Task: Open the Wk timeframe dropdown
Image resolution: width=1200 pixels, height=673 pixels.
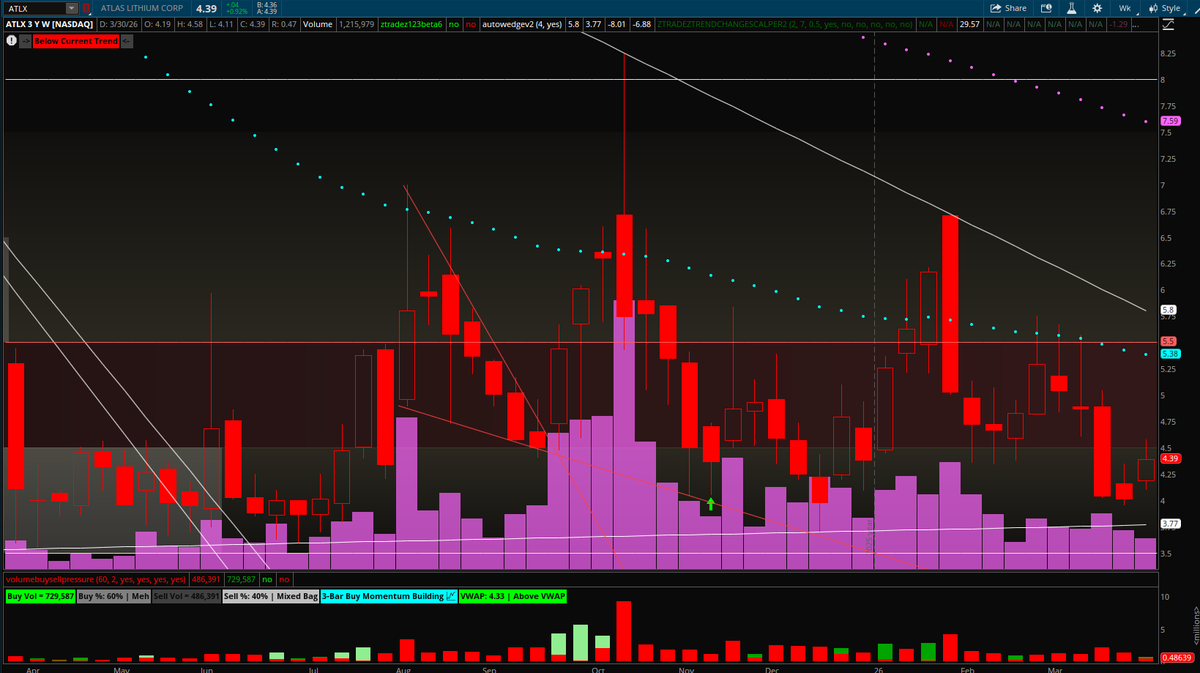Action: pos(1125,8)
